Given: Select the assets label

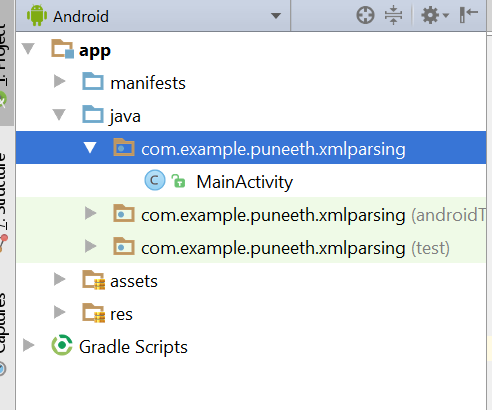Looking at the screenshot, I should click(x=134, y=282).
